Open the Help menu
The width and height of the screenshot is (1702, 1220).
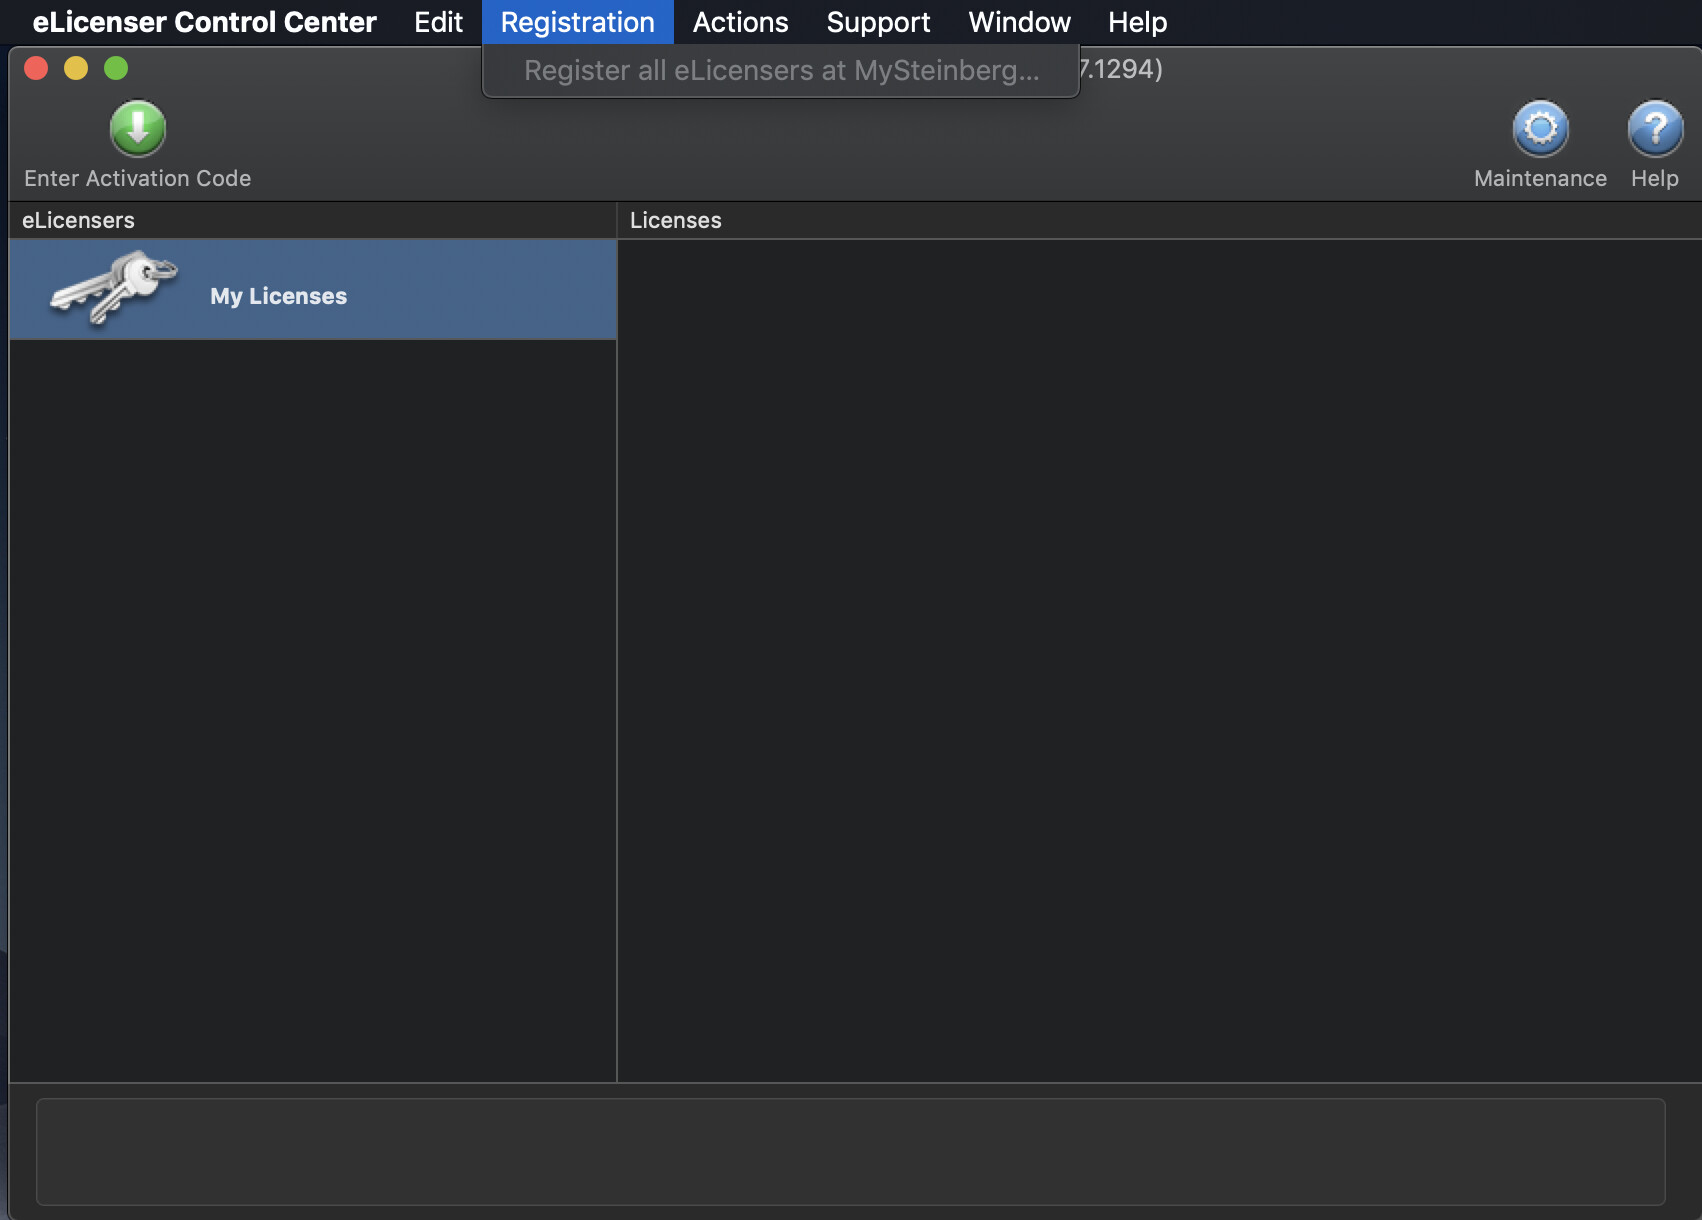[x=1136, y=21]
